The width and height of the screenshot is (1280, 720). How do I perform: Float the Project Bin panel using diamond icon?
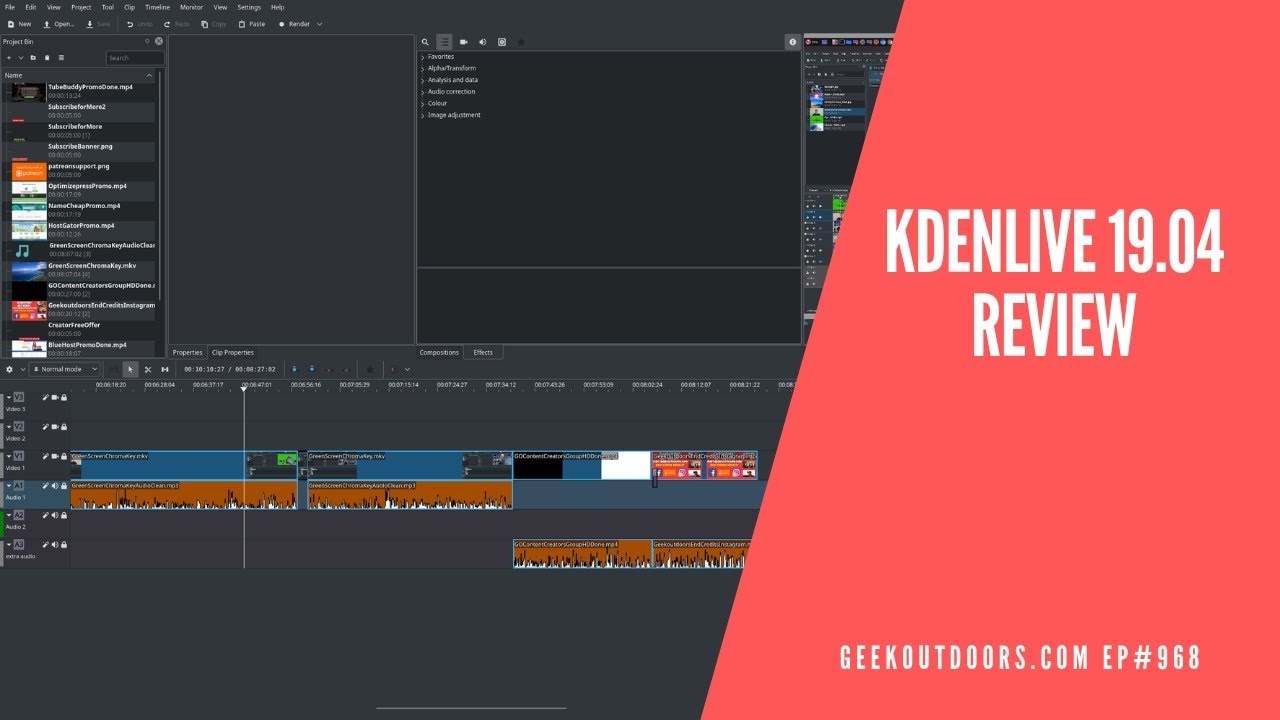148,41
